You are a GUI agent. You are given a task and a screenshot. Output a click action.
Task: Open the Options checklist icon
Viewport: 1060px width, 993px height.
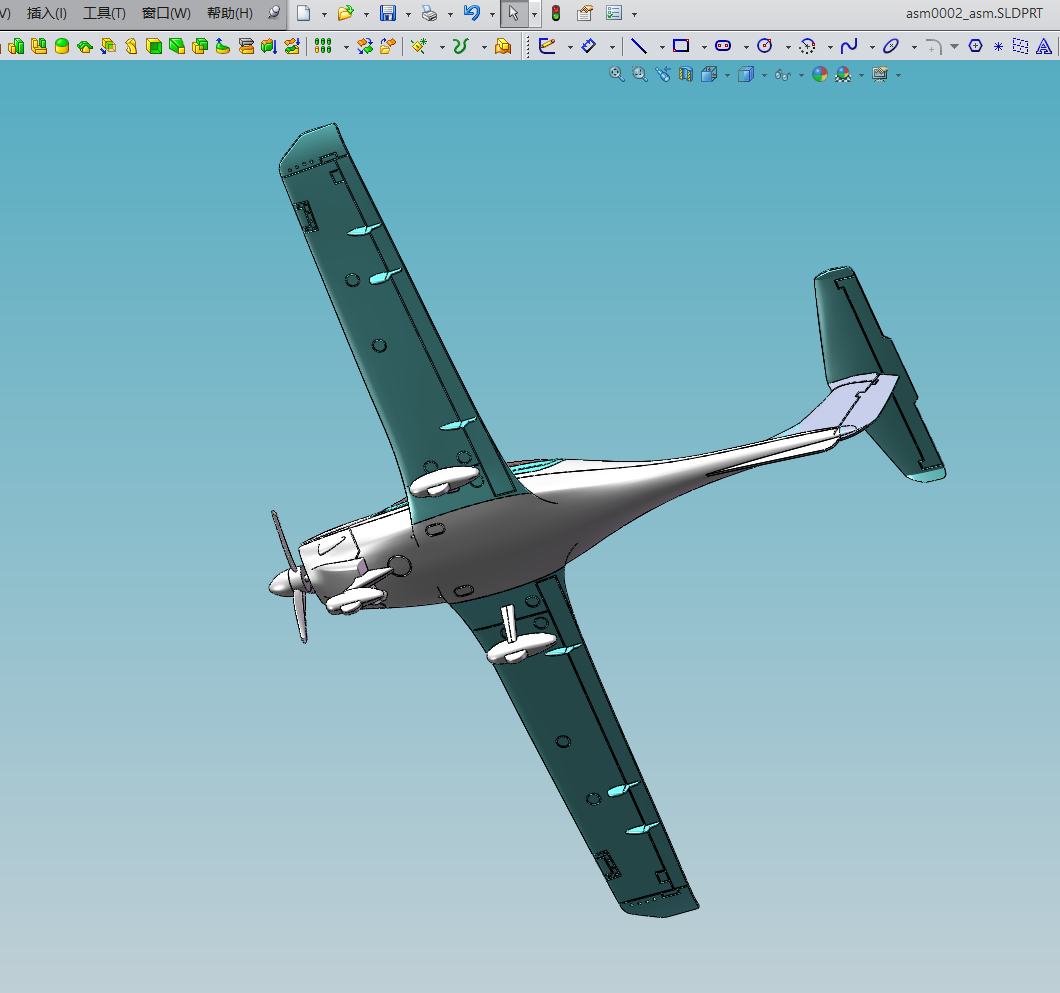[x=614, y=14]
